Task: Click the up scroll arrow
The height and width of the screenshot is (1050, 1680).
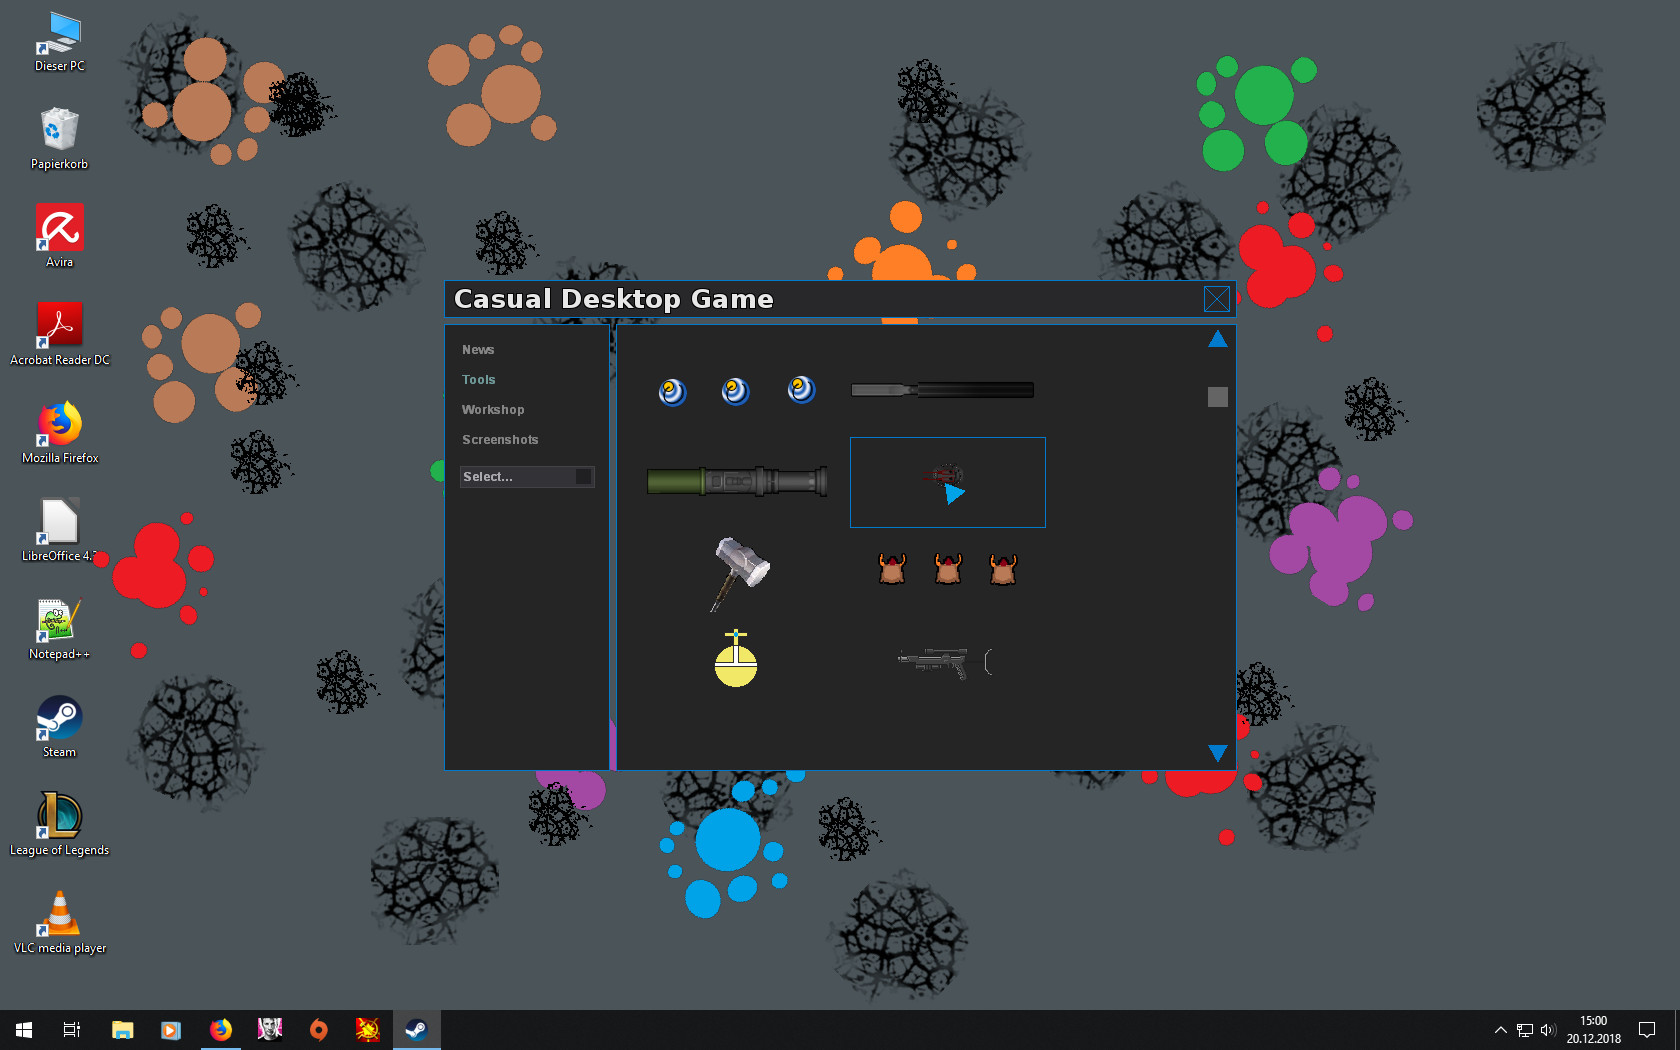Action: pos(1217,339)
